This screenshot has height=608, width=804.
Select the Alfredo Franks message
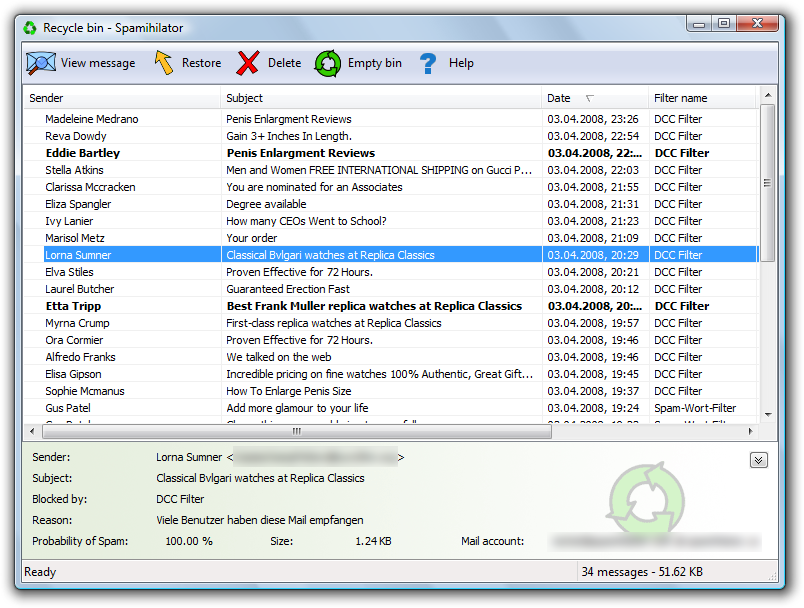pos(391,357)
